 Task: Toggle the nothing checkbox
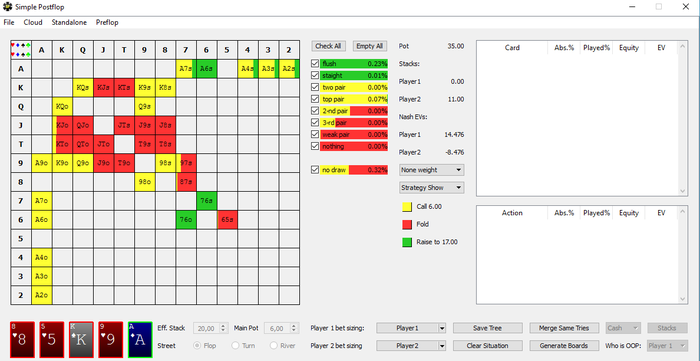coord(315,146)
